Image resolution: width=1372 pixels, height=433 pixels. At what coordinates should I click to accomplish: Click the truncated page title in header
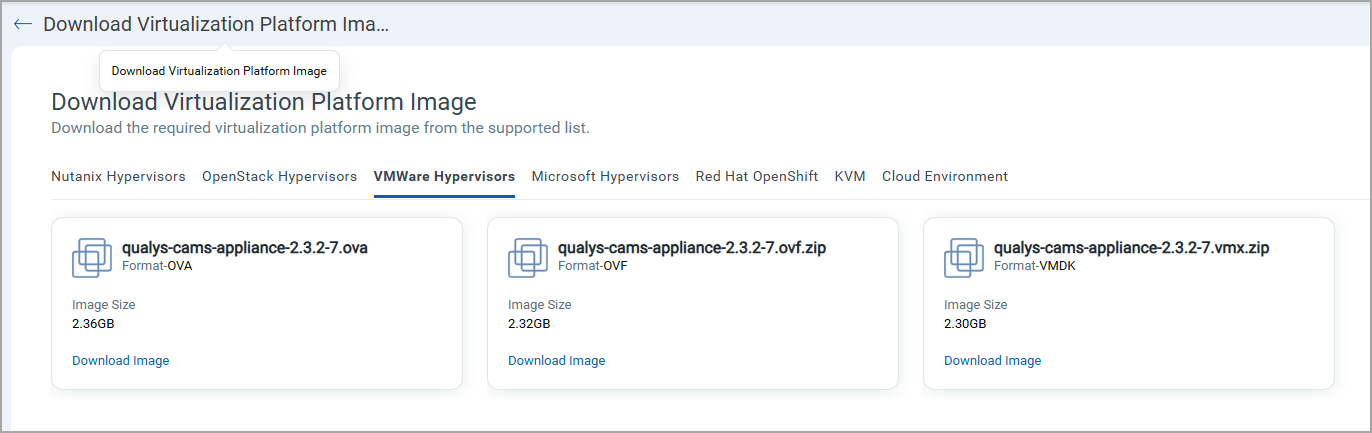click(215, 24)
